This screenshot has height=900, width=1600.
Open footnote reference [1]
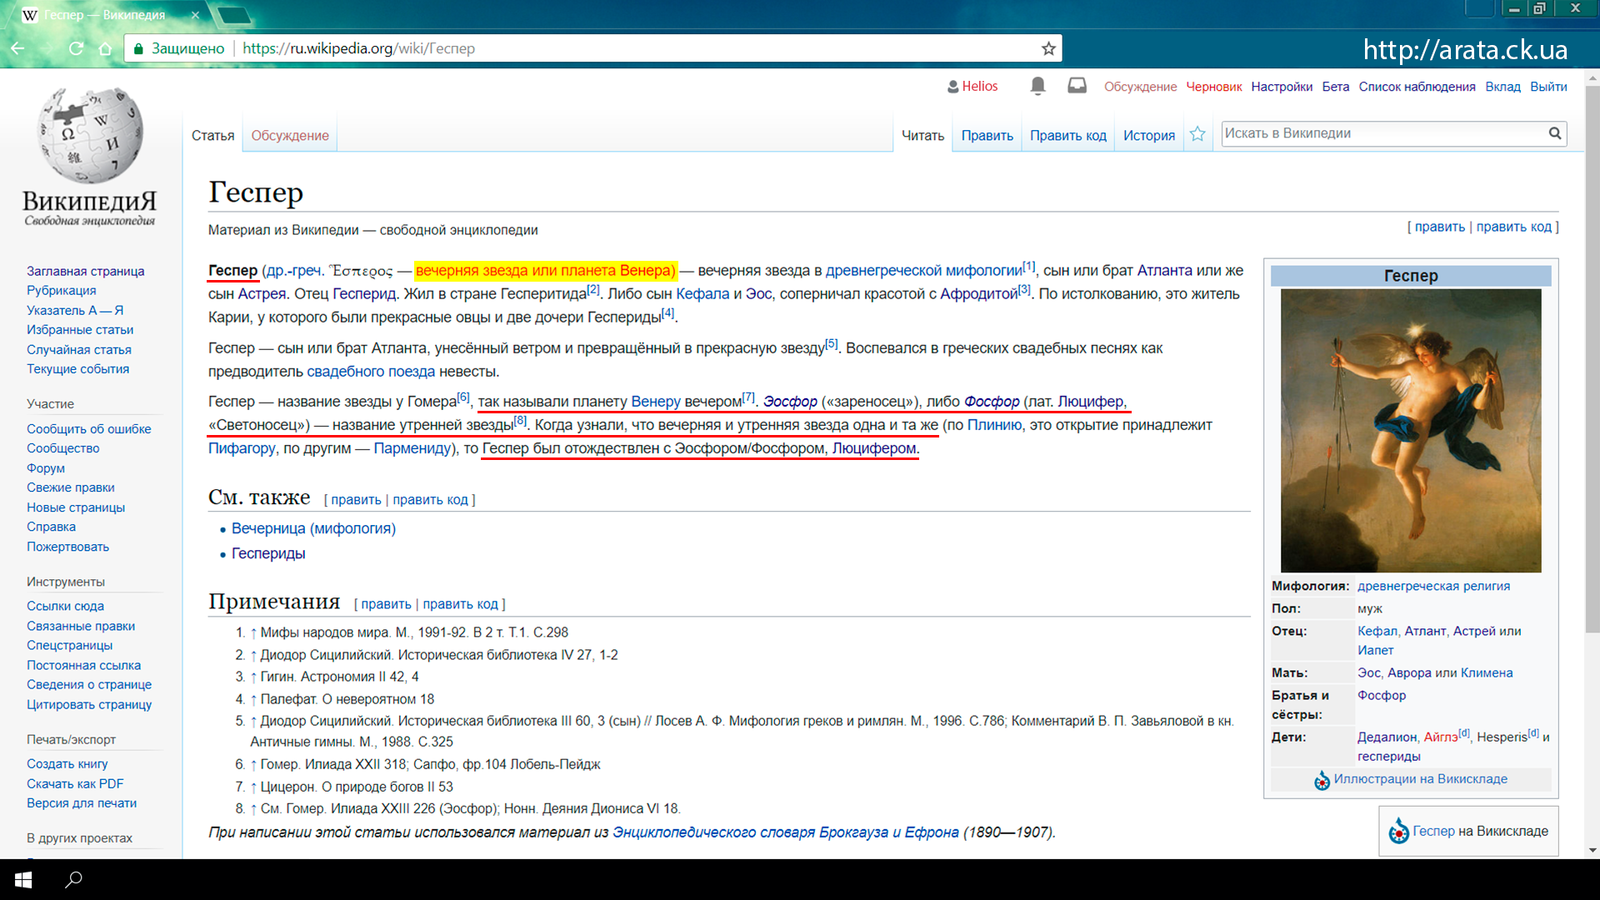click(1029, 266)
